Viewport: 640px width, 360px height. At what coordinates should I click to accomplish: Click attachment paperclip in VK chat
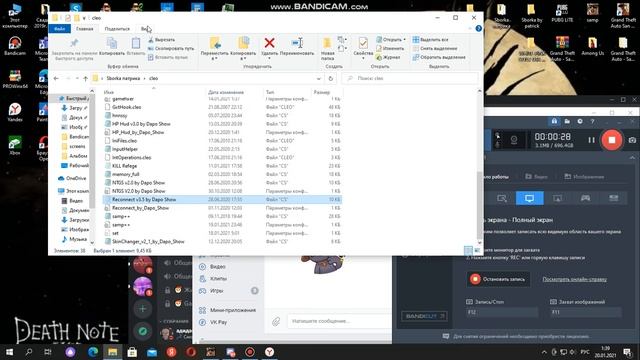[276, 322]
